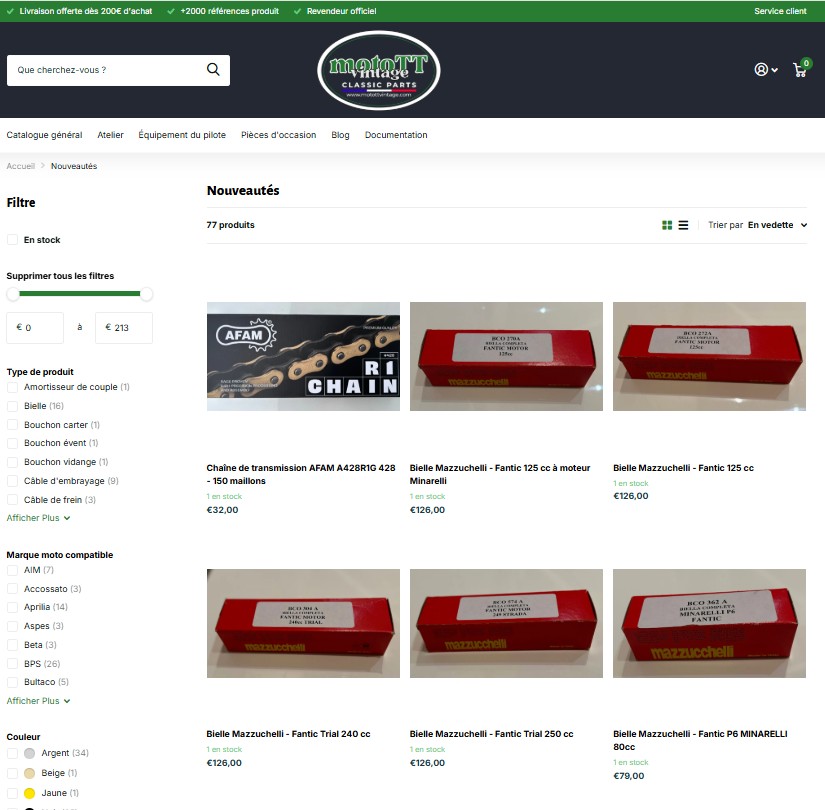Click the Service client link

tap(780, 11)
